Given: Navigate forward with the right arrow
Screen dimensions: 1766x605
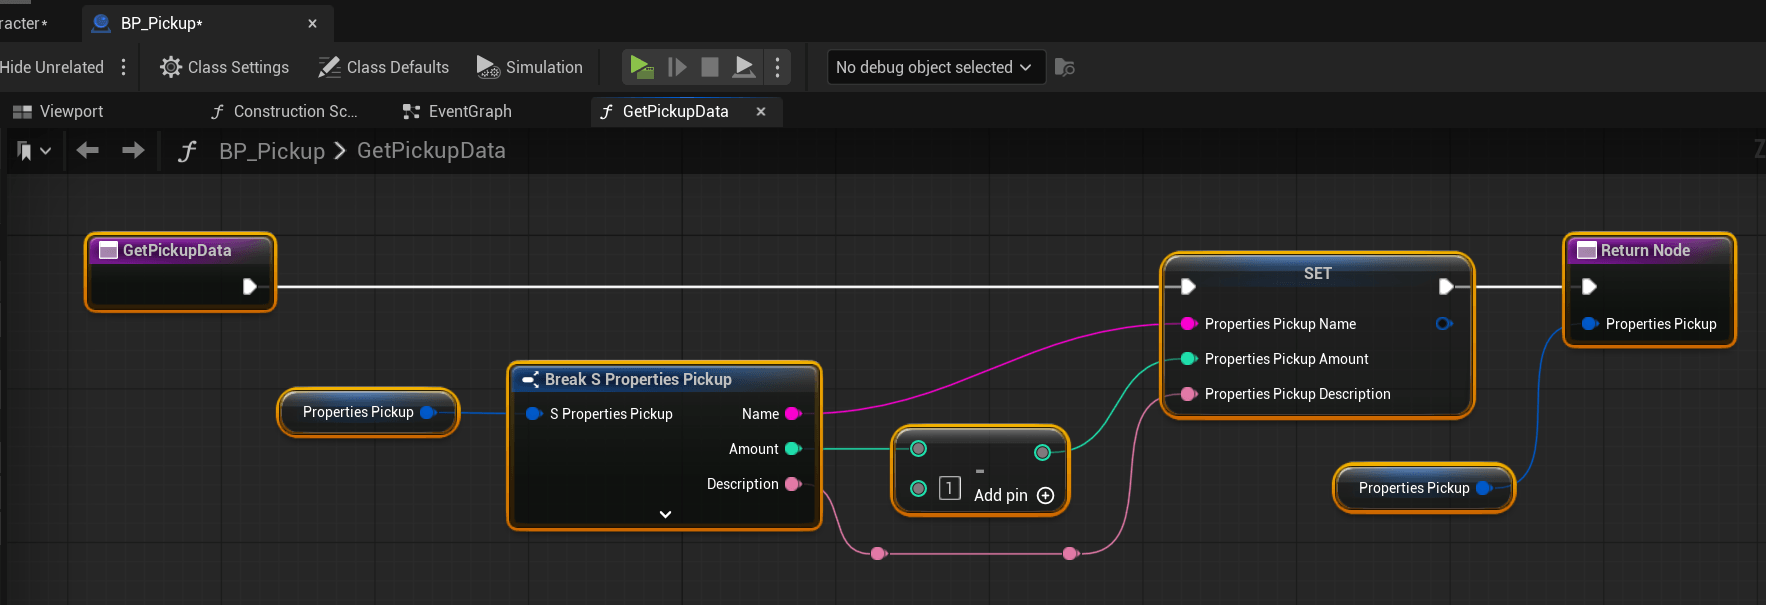Looking at the screenshot, I should (133, 150).
